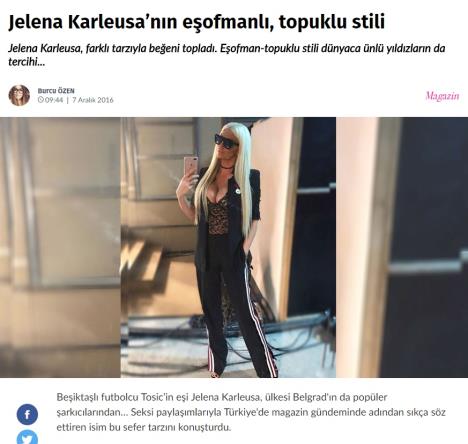Click the author name Burcu ÖZEN
The width and height of the screenshot is (468, 444).
tap(56, 91)
